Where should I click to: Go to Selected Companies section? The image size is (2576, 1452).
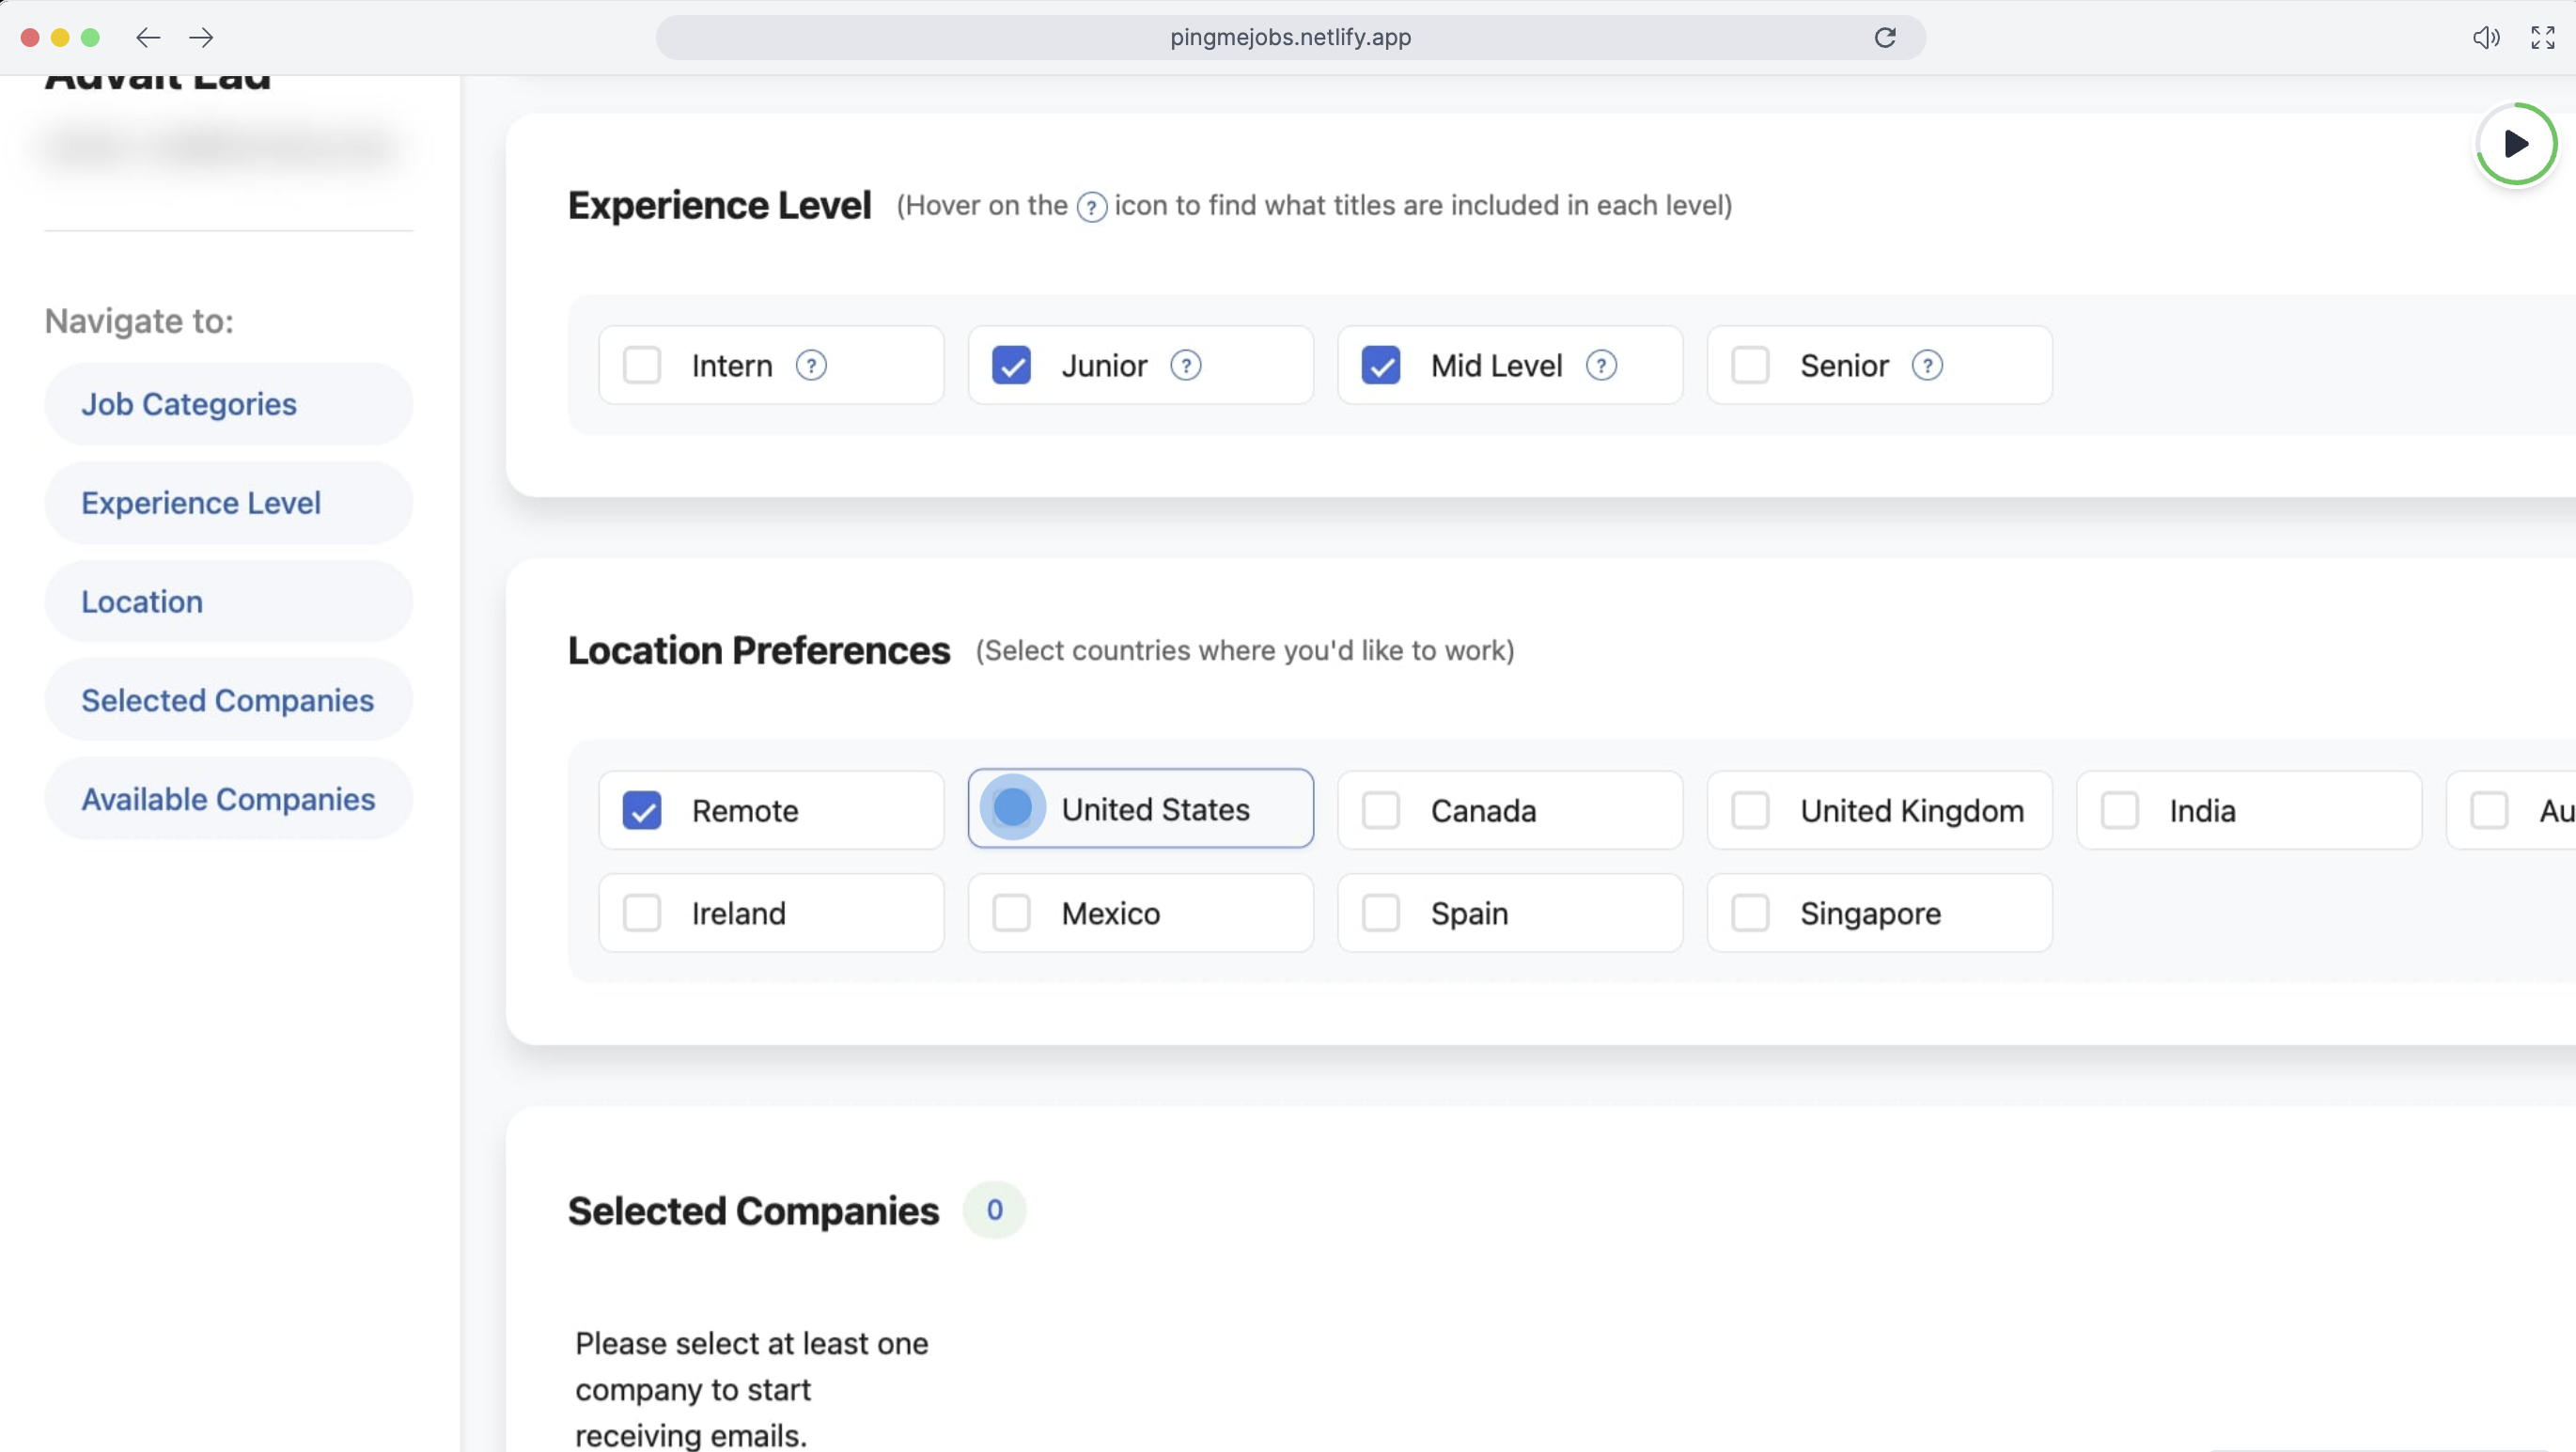pyautogui.click(x=229, y=701)
